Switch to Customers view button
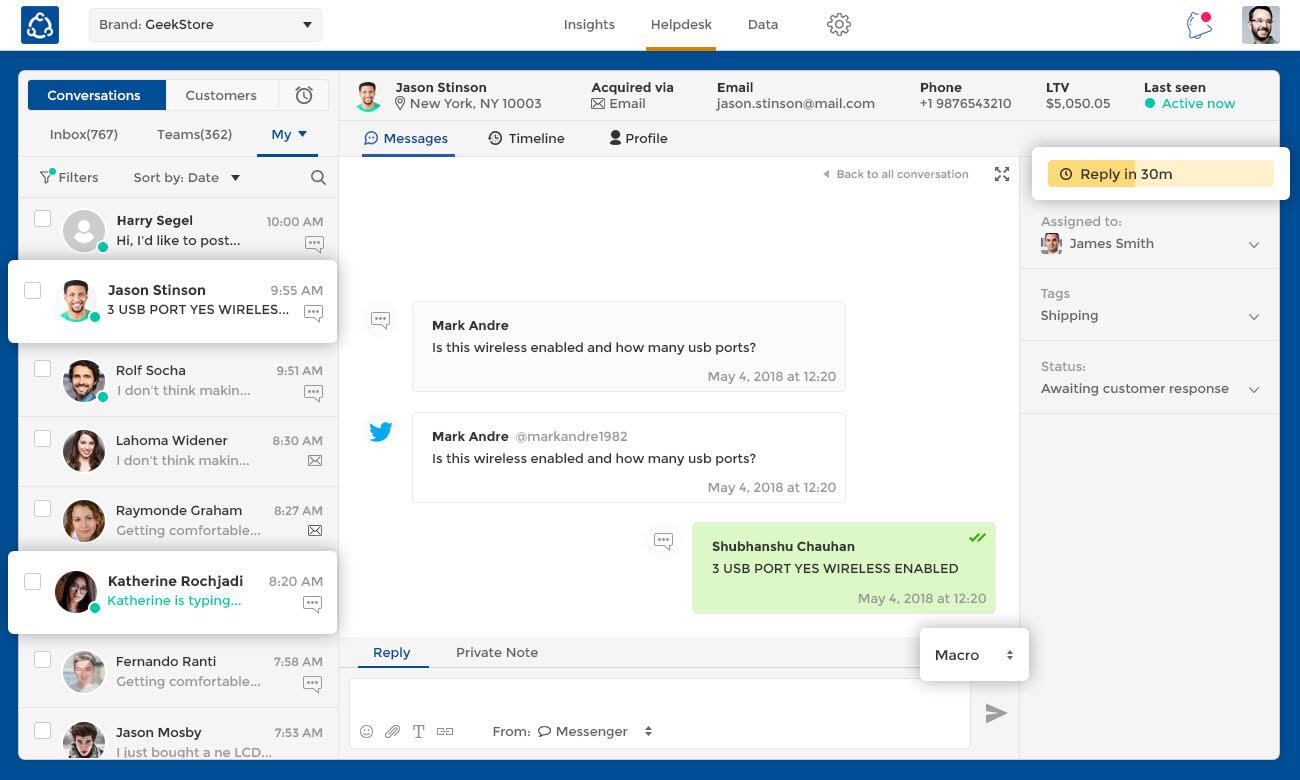 (221, 95)
